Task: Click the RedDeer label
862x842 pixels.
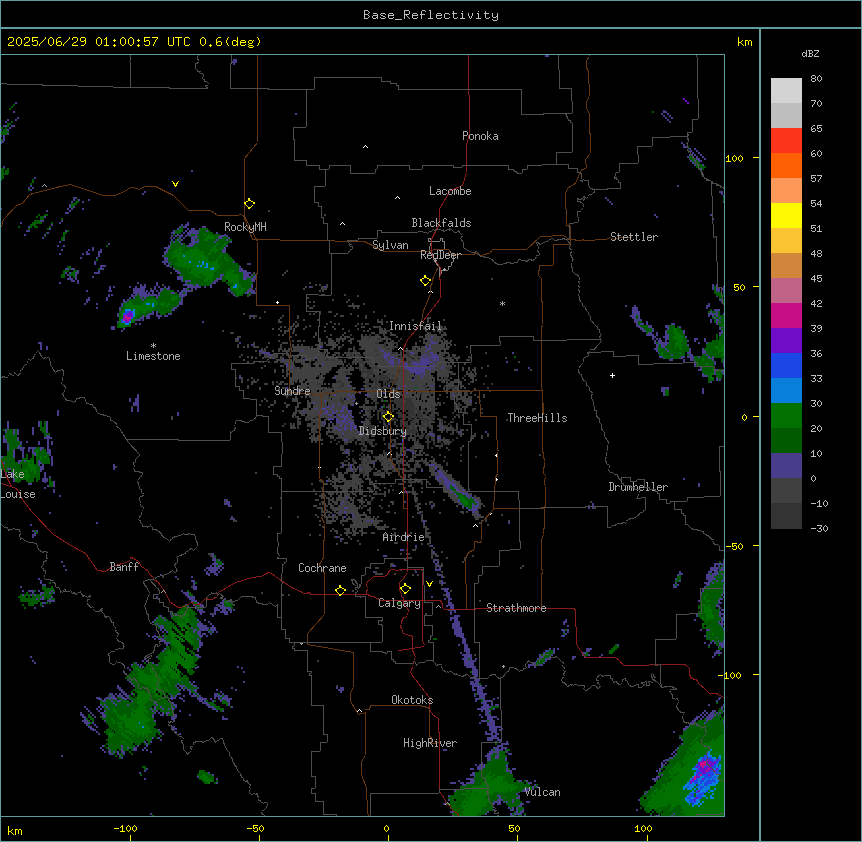Action: [440, 255]
